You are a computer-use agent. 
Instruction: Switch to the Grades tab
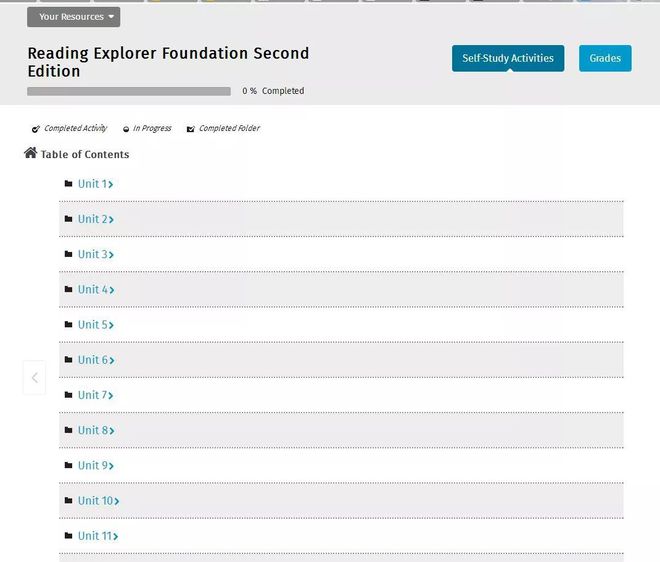point(605,58)
